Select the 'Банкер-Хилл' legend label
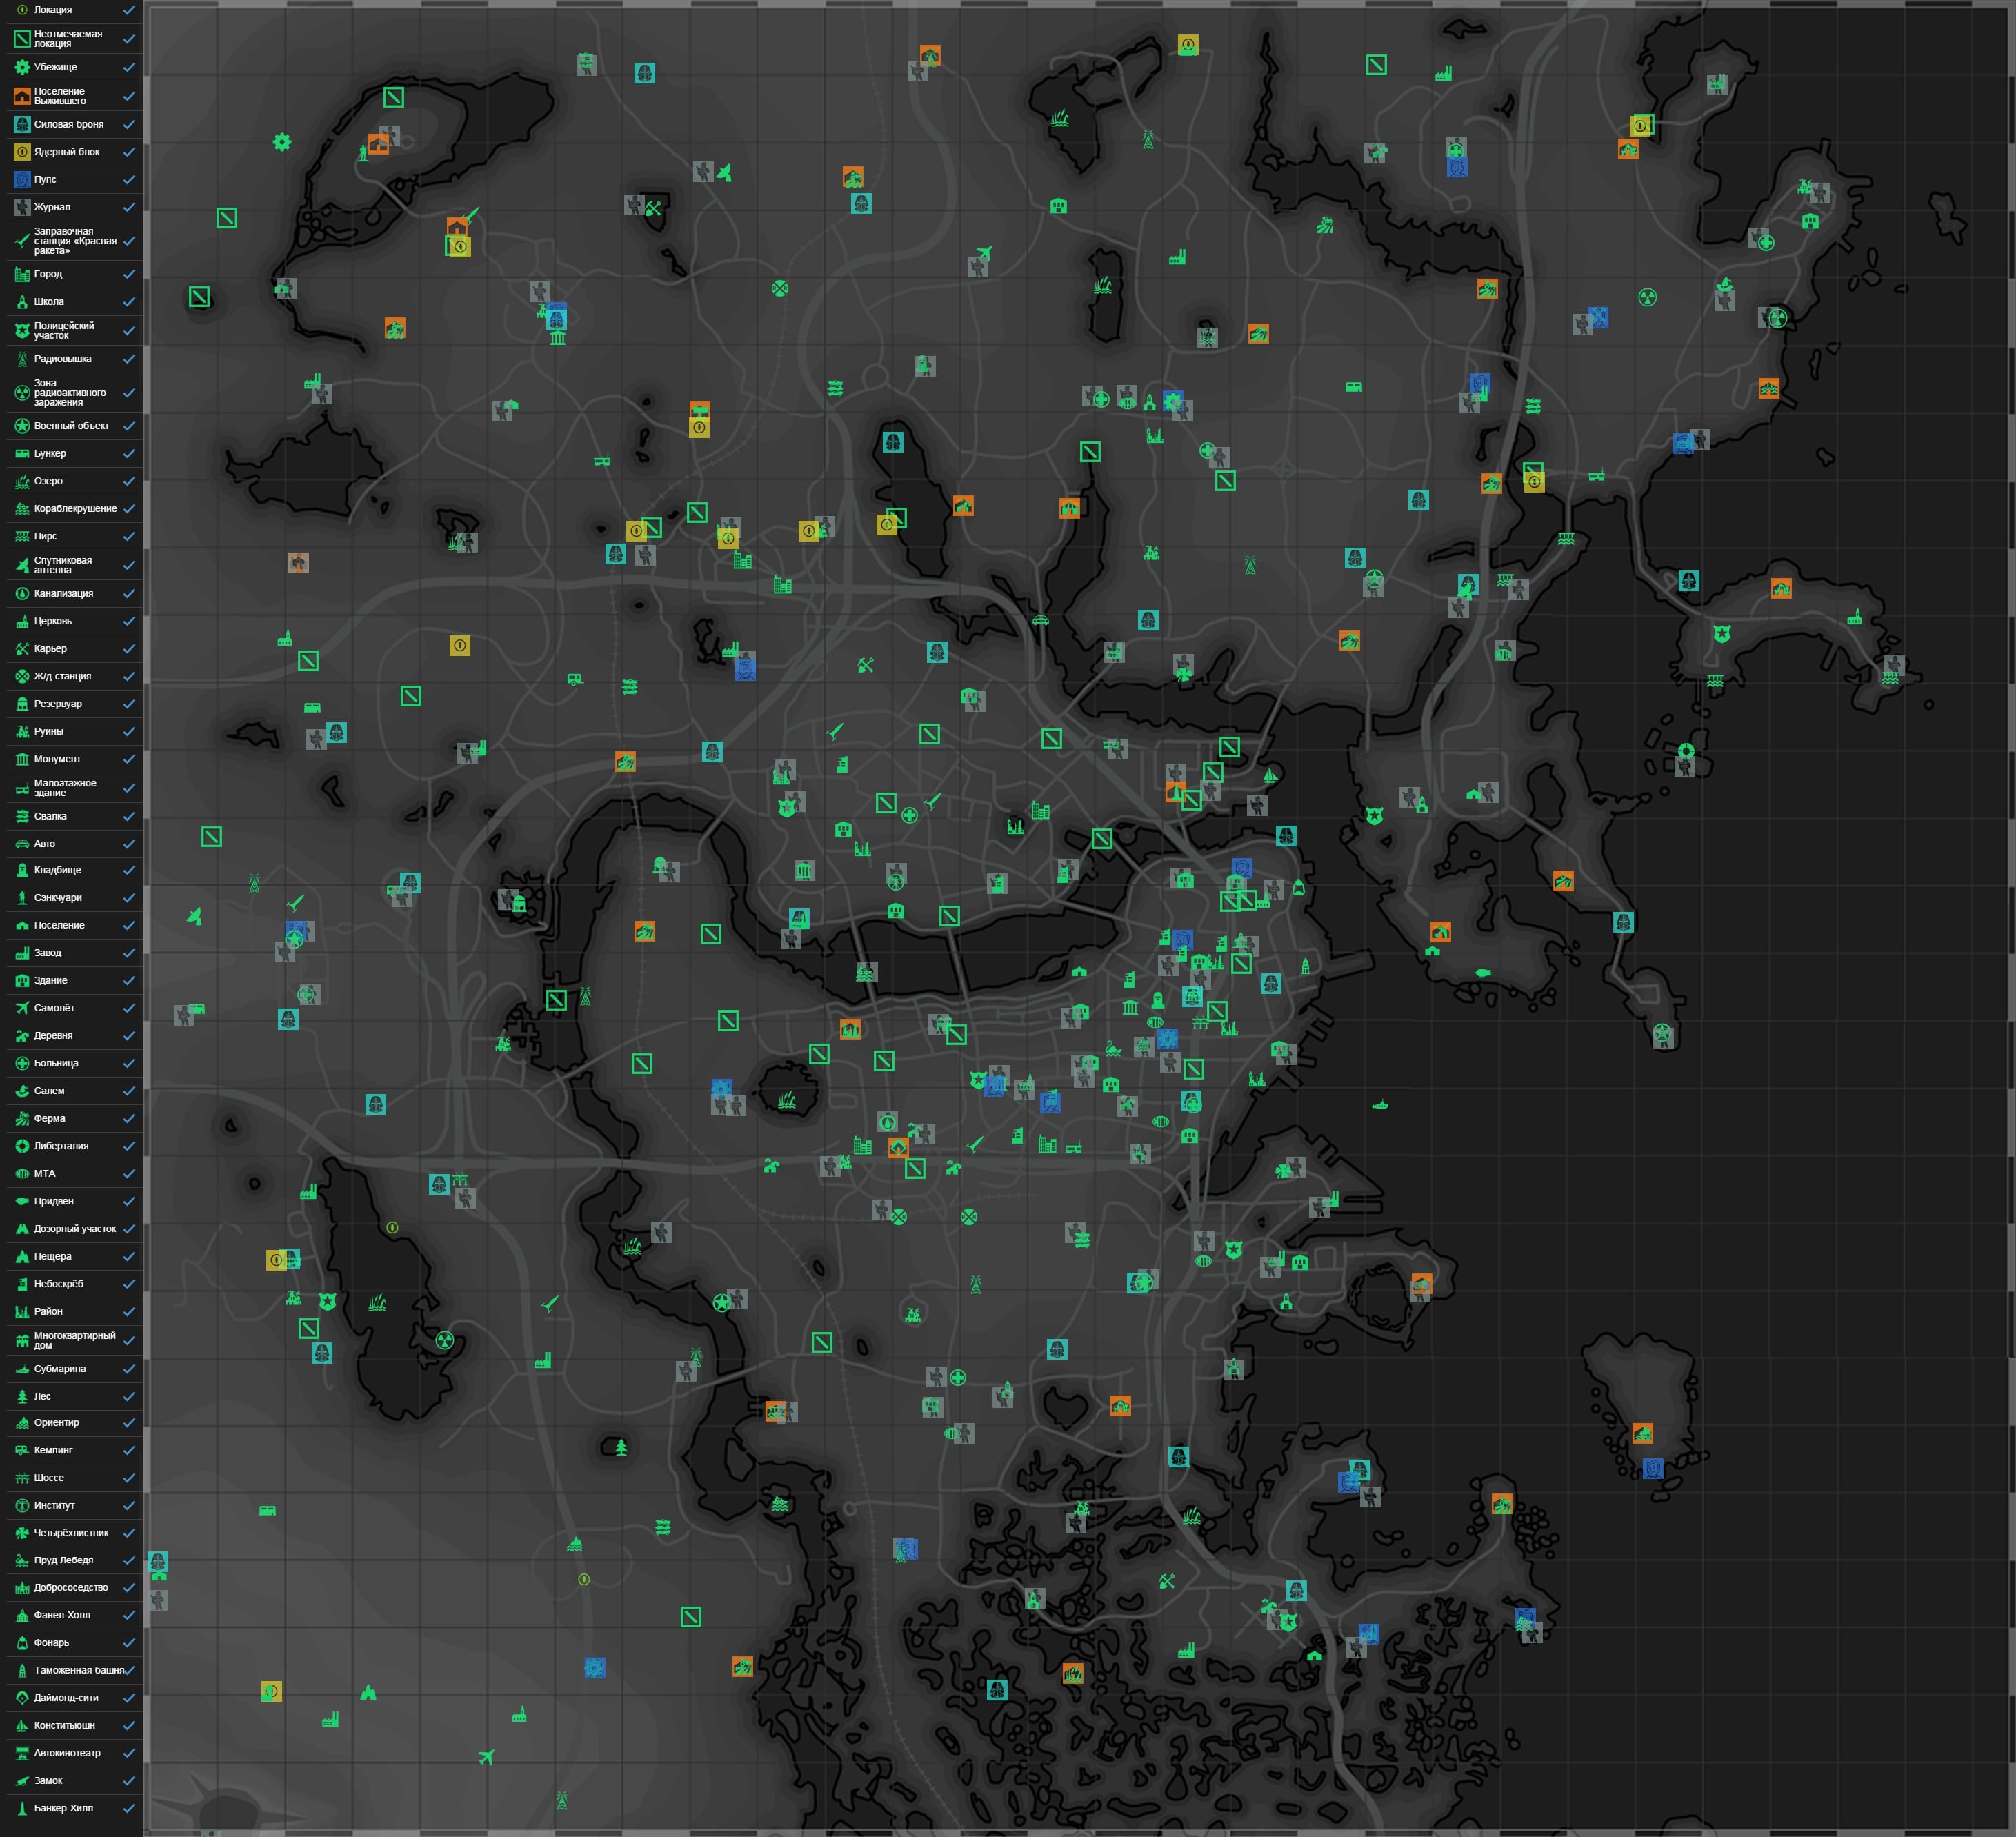This screenshot has width=2016, height=1837. pos(63,1808)
